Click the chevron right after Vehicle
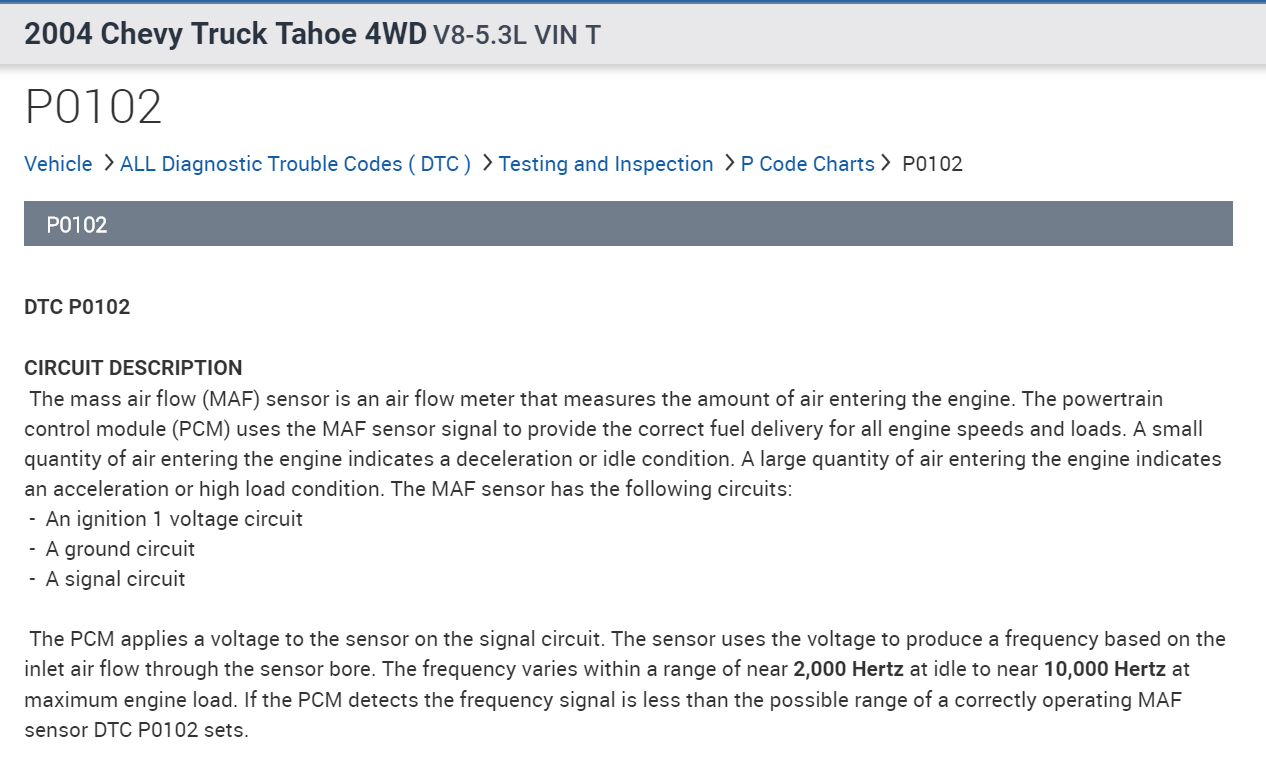This screenshot has width=1266, height=766. [108, 164]
